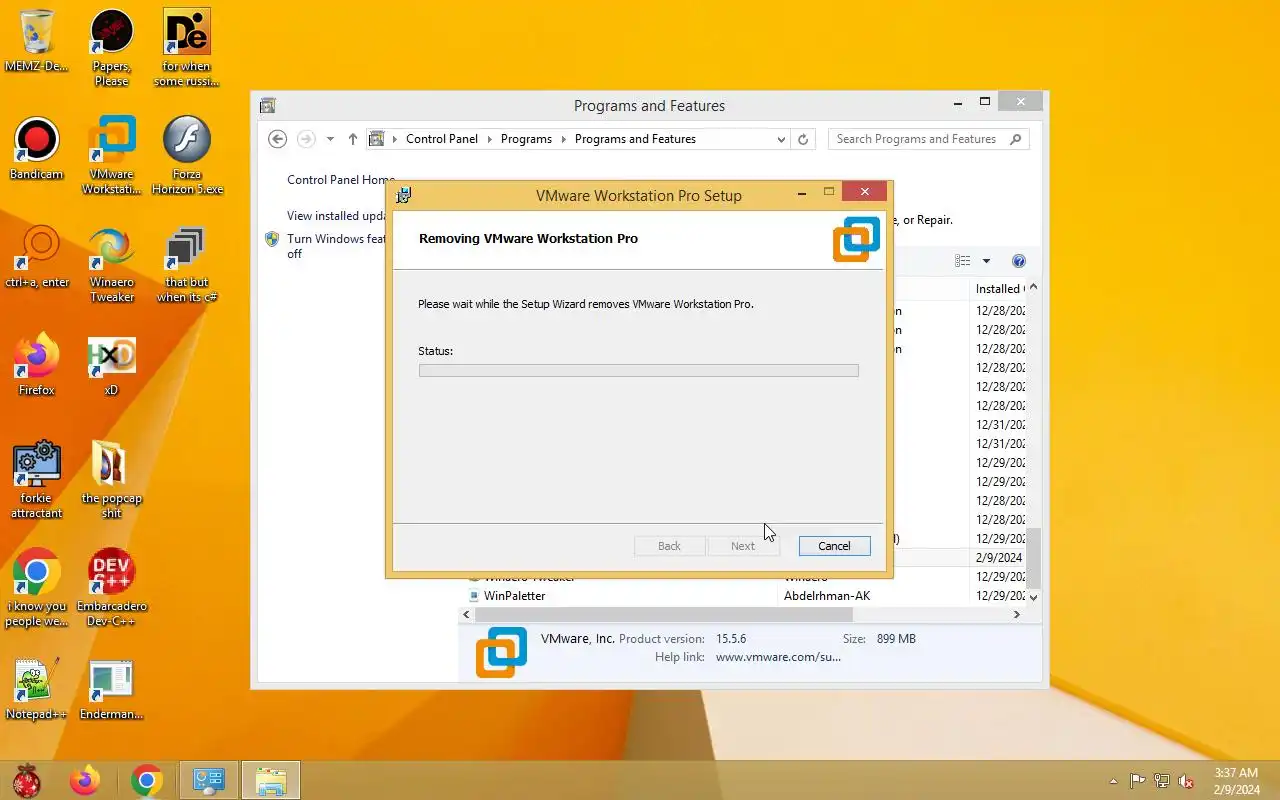Open File Explorer from the taskbar
This screenshot has height=800, width=1280.
271,780
